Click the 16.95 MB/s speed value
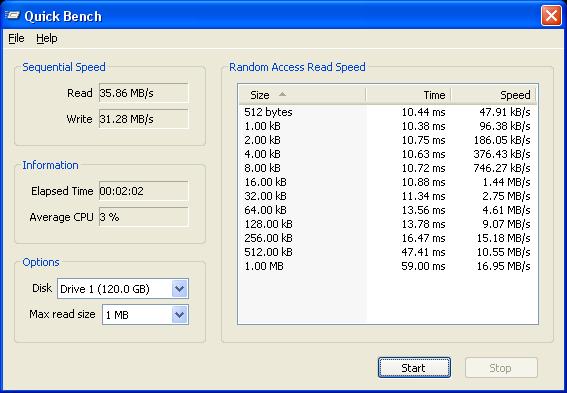Screen dimensions: 567x393 503,266
